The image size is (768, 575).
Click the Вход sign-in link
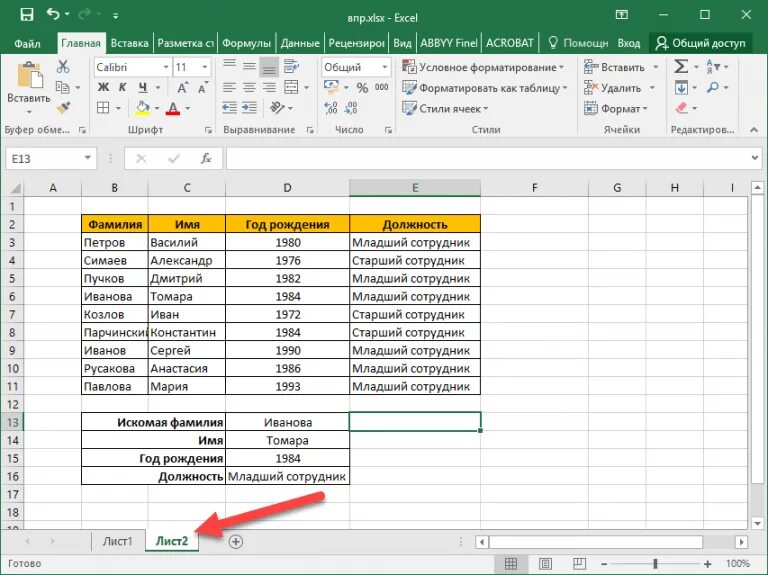point(629,43)
